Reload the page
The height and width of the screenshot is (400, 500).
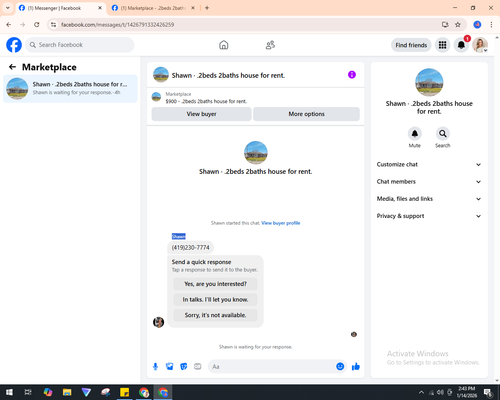(x=37, y=25)
